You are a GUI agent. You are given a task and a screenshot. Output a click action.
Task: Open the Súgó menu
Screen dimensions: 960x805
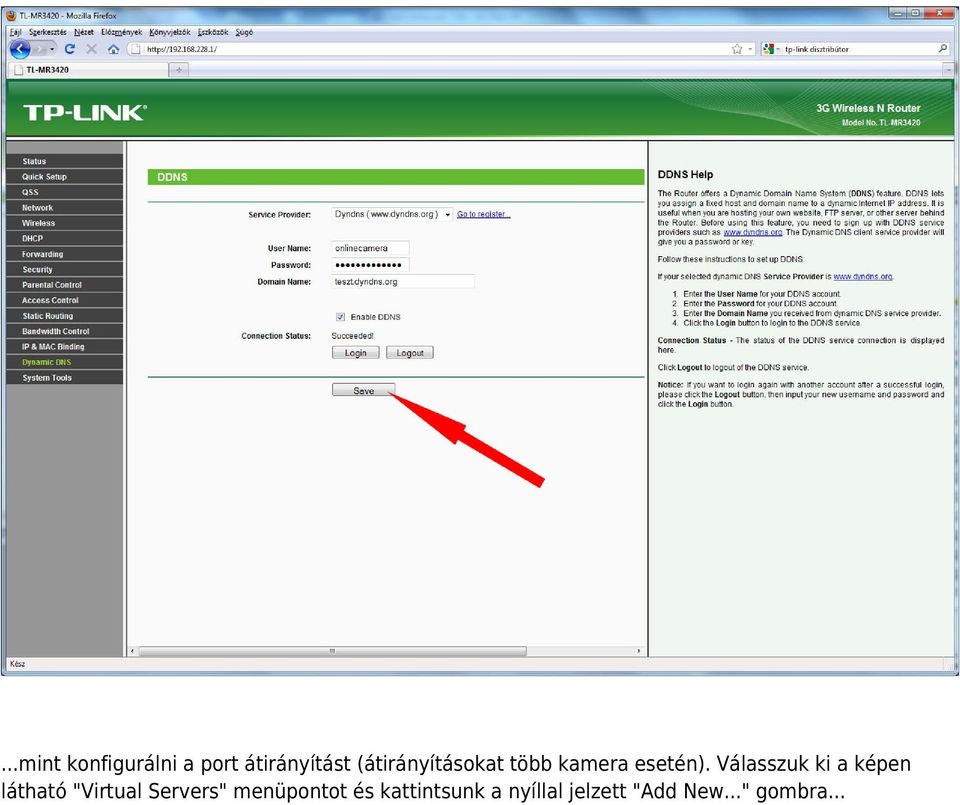point(244,32)
